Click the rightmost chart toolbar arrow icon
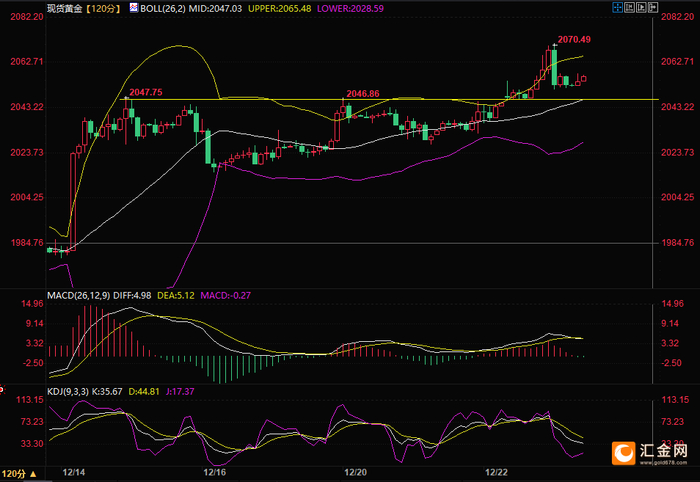The image size is (700, 482). coord(653,7)
